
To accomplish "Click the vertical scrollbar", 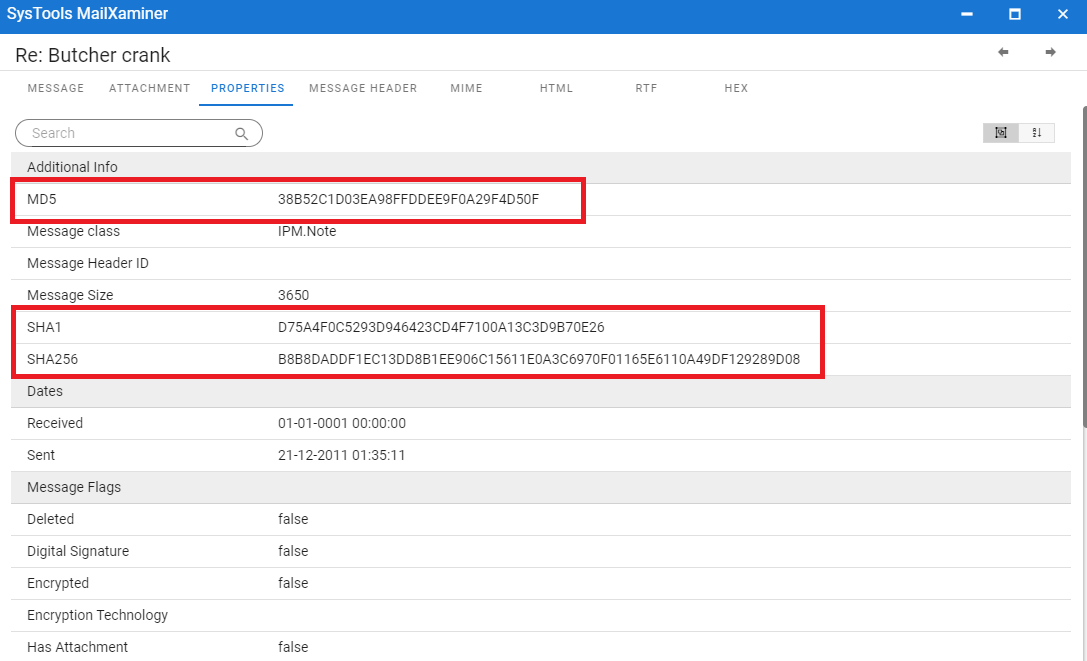I will click(1084, 267).
